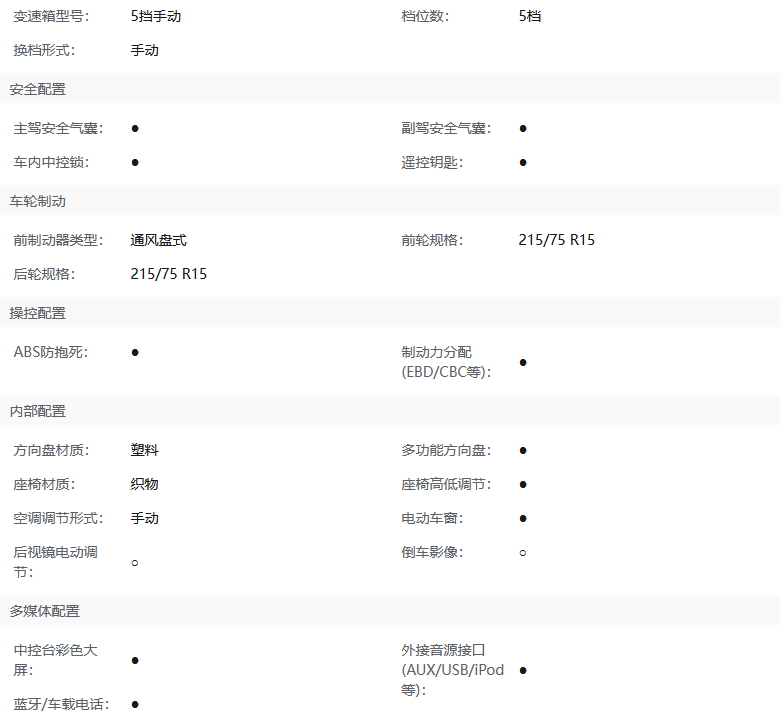Click the 车轮制动 section header
The height and width of the screenshot is (719, 784).
click(x=38, y=201)
